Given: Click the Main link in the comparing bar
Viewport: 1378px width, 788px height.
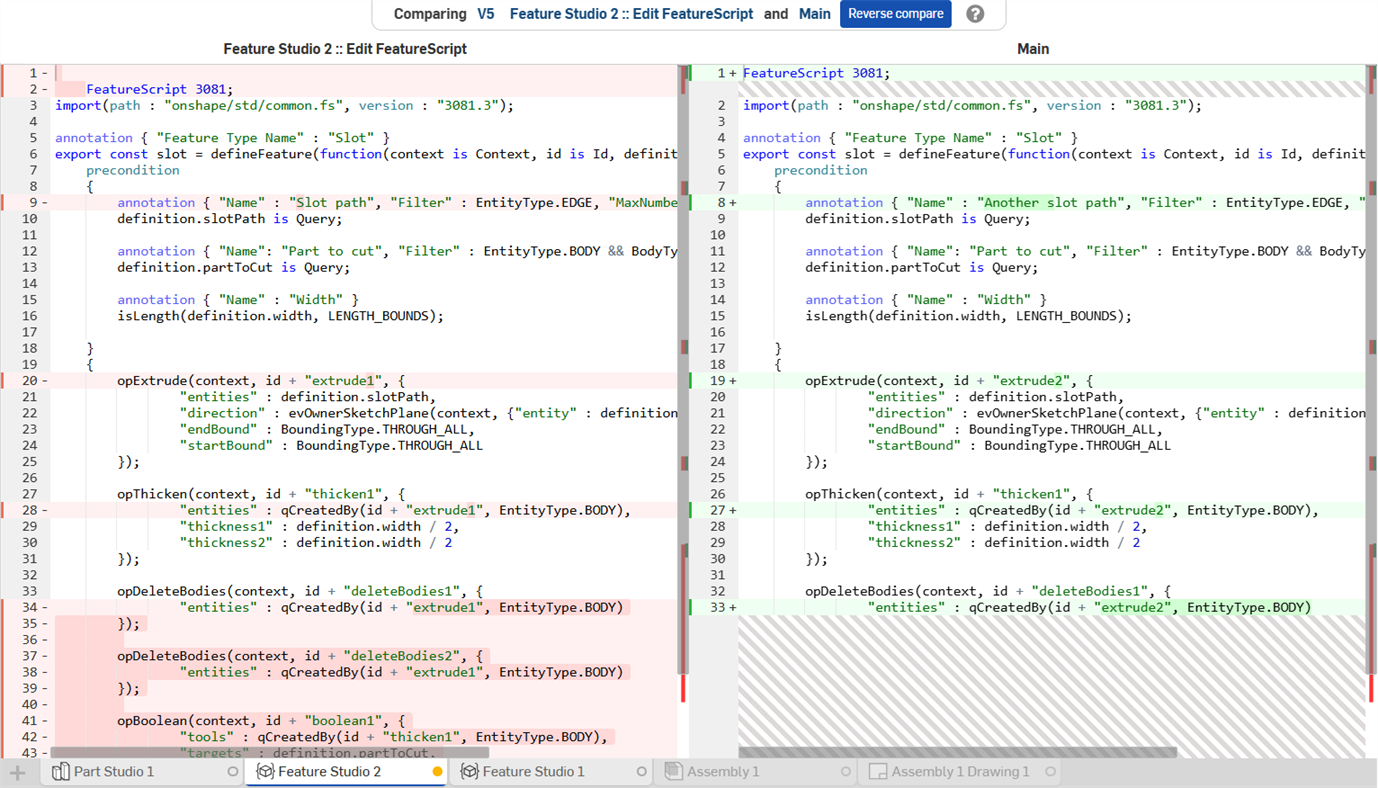Looking at the screenshot, I should (x=815, y=14).
